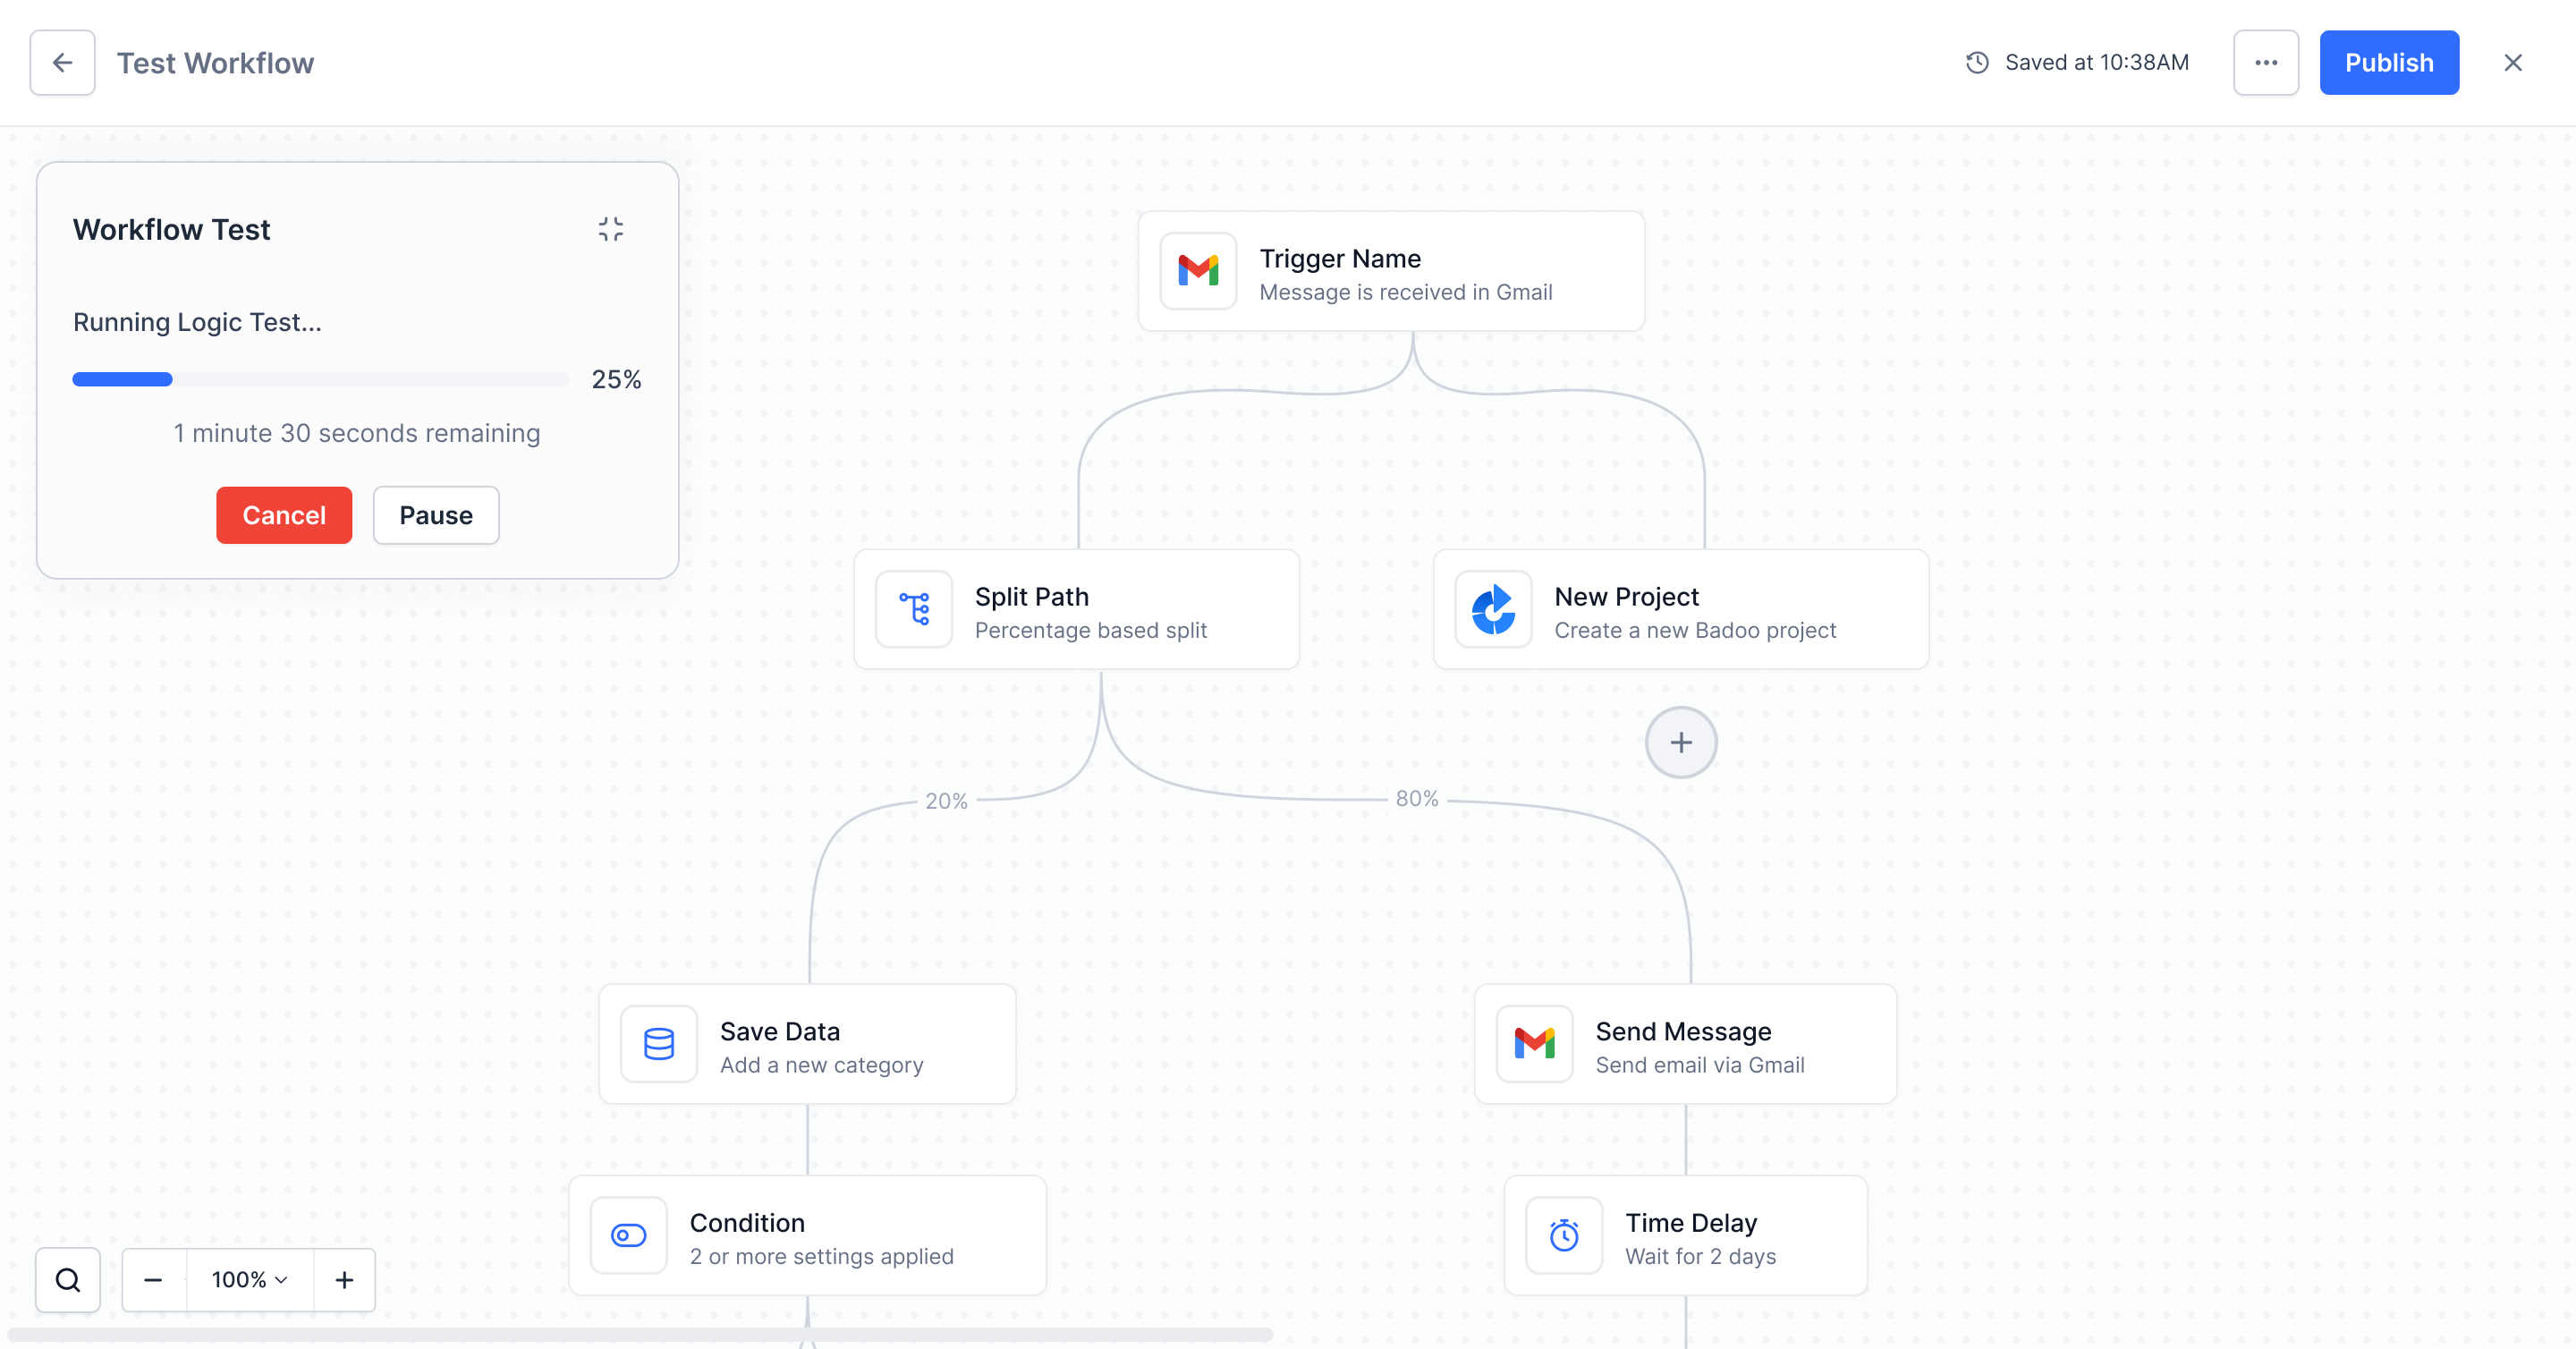This screenshot has width=2576, height=1349.
Task: Click the Gmail icon on Send Message node
Action: 1533,1043
